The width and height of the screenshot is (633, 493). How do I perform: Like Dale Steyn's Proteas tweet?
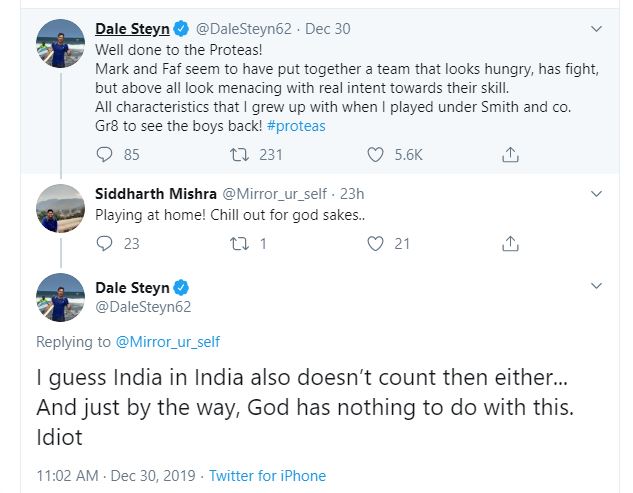(376, 154)
